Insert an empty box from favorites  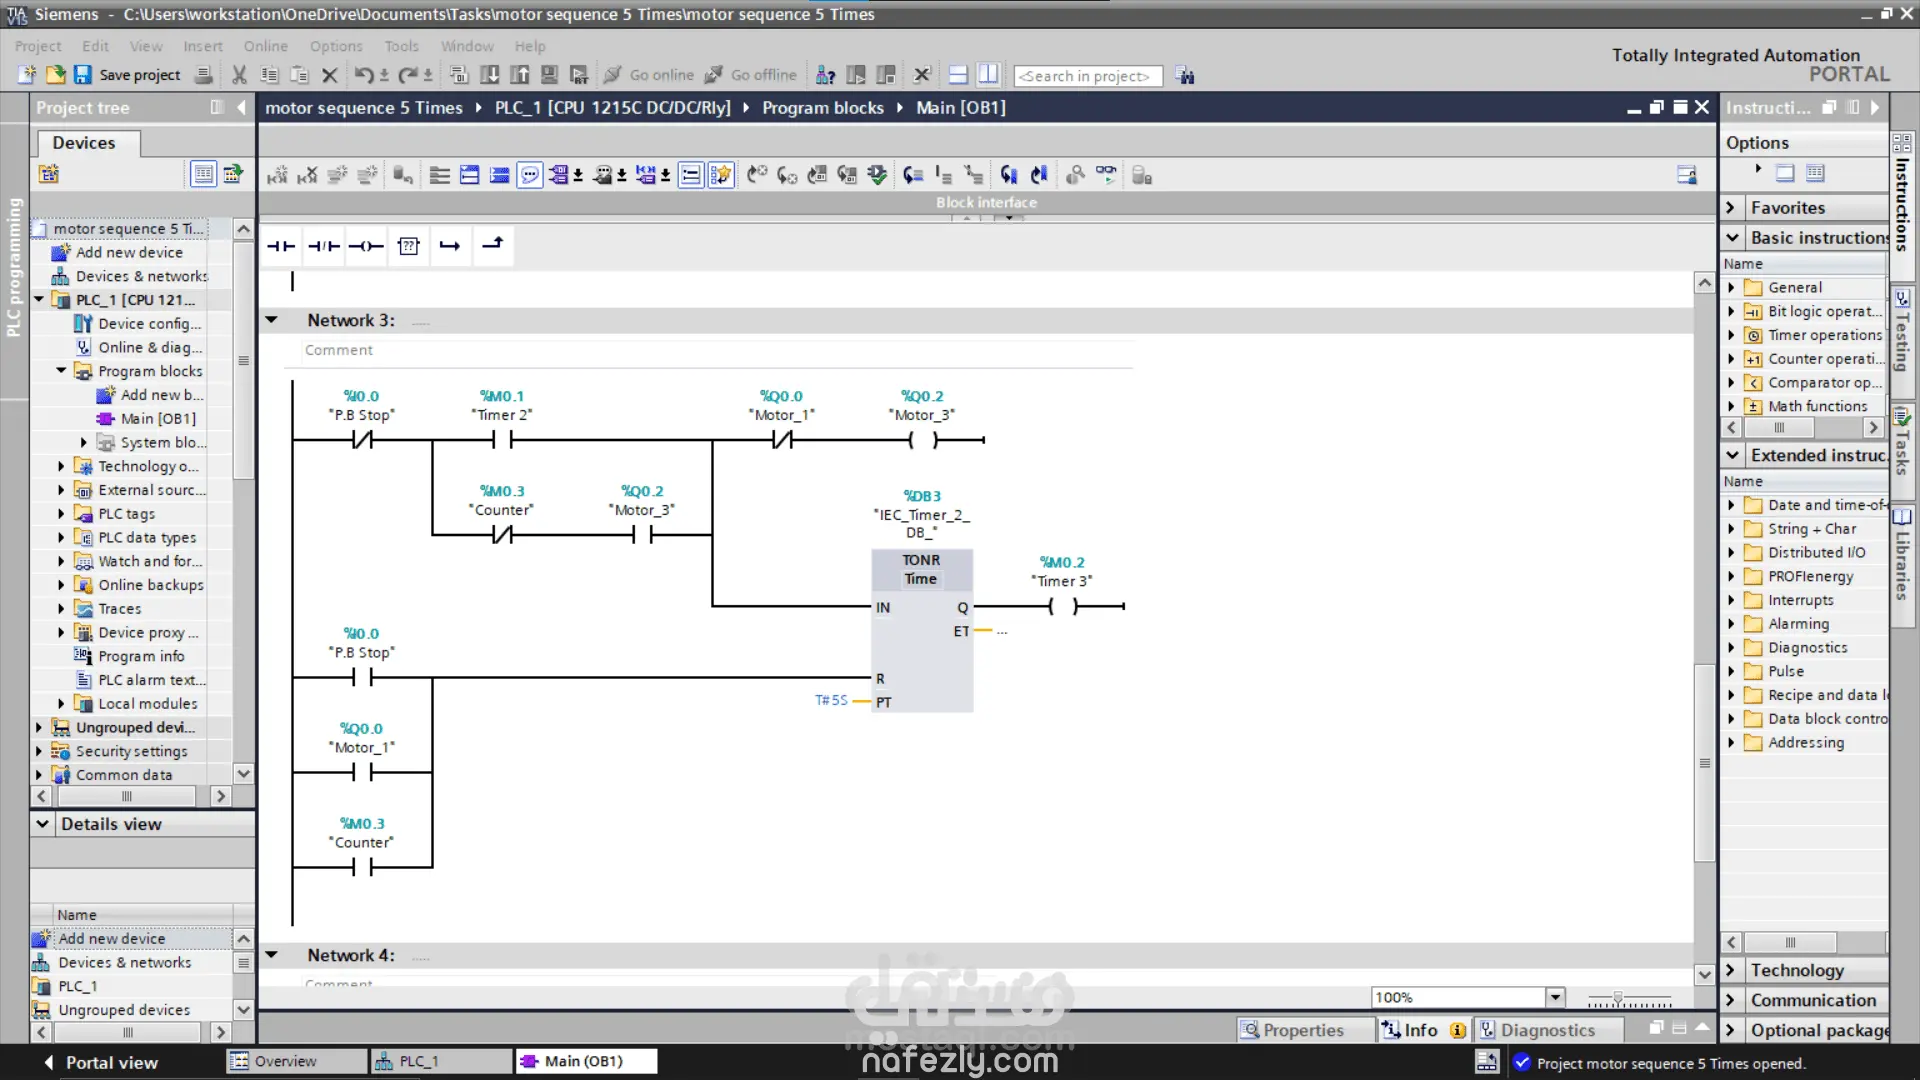pos(408,246)
